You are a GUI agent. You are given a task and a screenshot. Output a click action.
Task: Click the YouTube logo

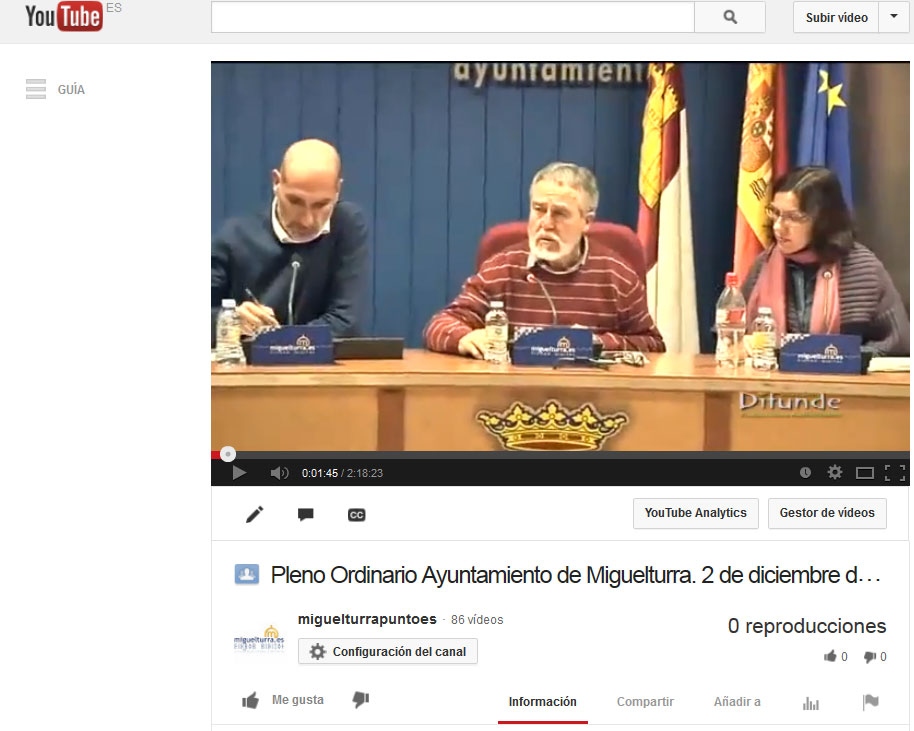point(64,17)
